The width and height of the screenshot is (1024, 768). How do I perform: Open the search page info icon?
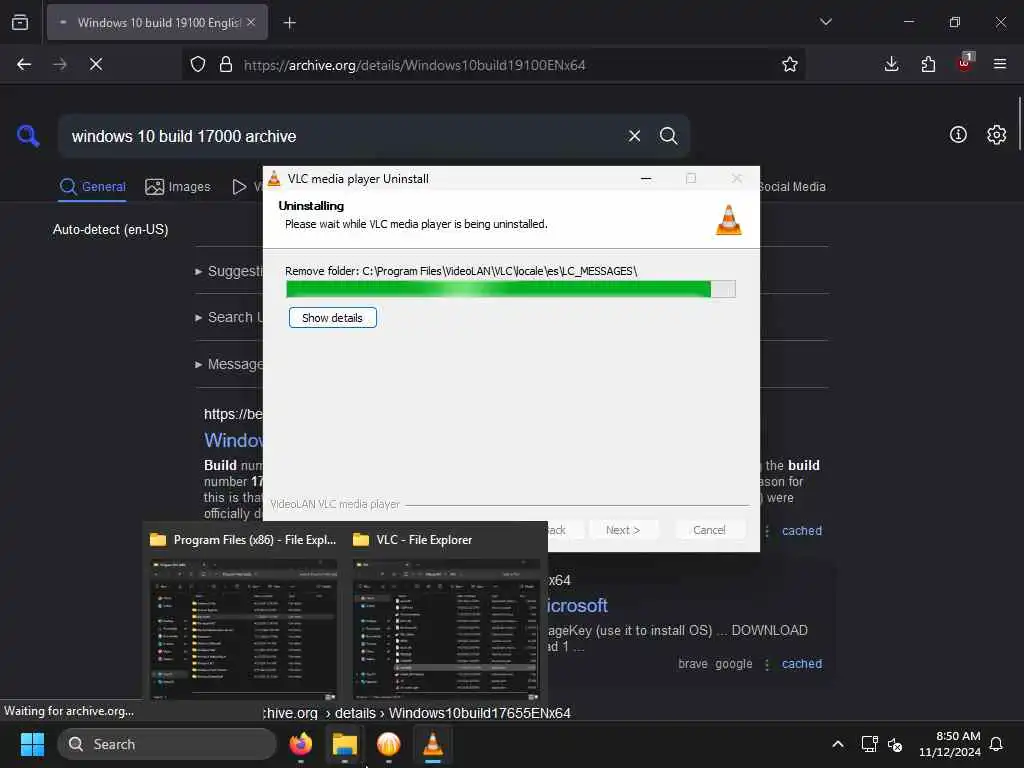point(958,135)
